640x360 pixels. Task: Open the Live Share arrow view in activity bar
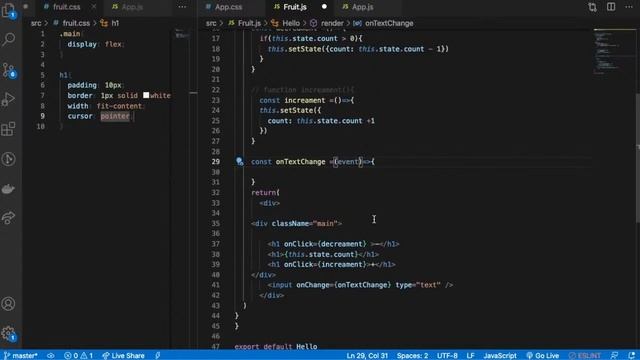(9, 218)
